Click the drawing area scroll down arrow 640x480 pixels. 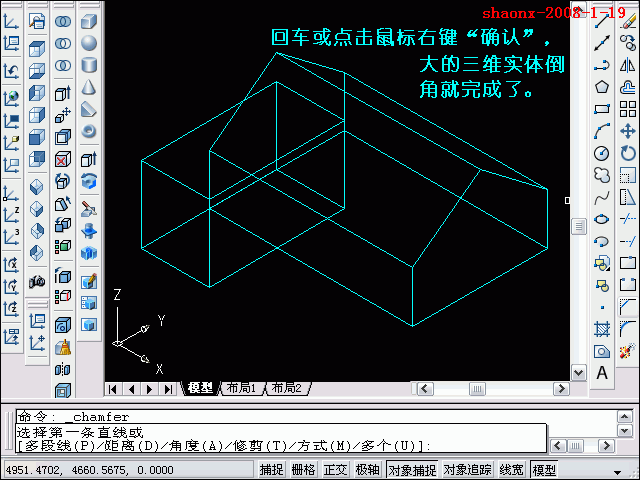pyautogui.click(x=579, y=373)
